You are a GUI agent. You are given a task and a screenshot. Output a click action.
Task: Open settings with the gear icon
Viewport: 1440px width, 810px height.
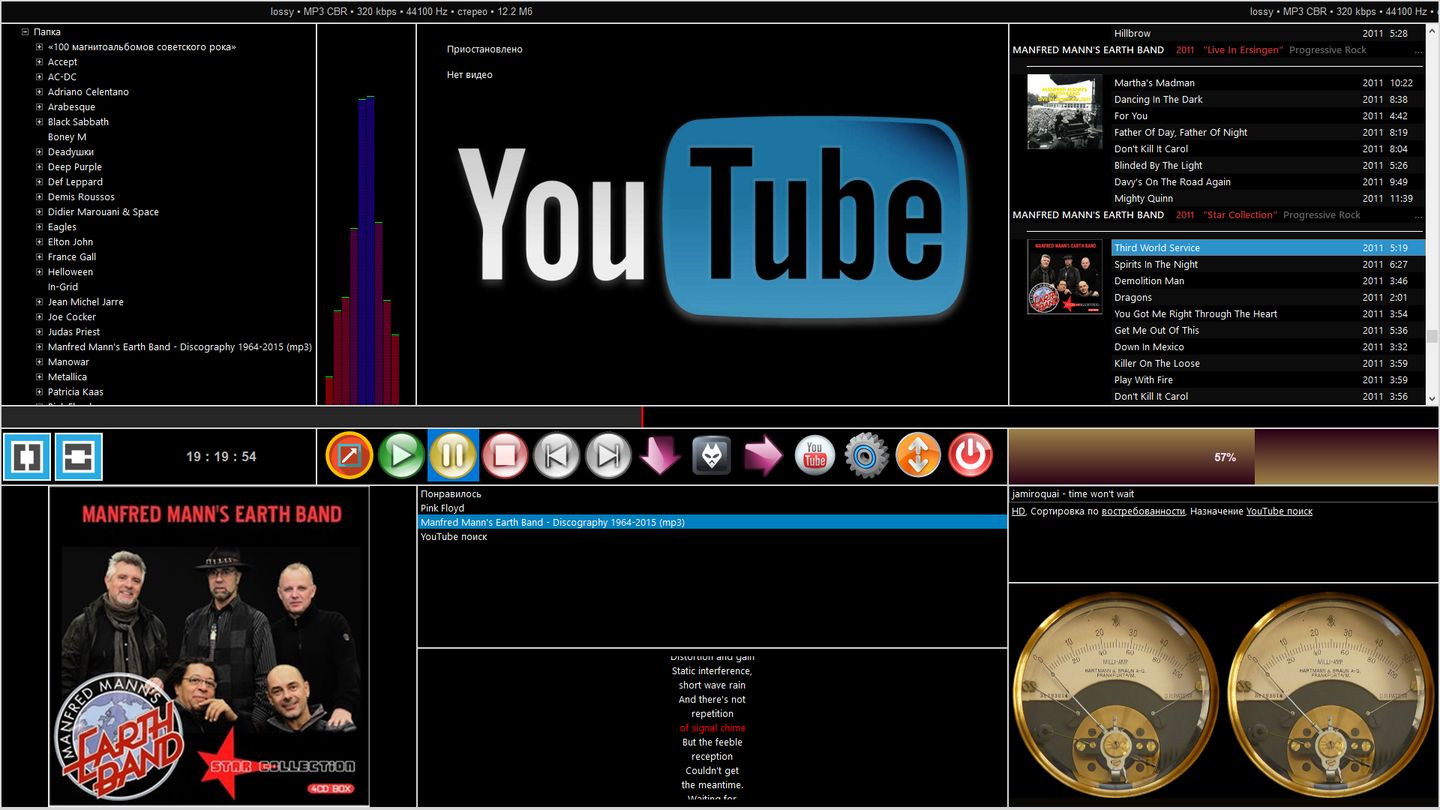click(x=866, y=456)
